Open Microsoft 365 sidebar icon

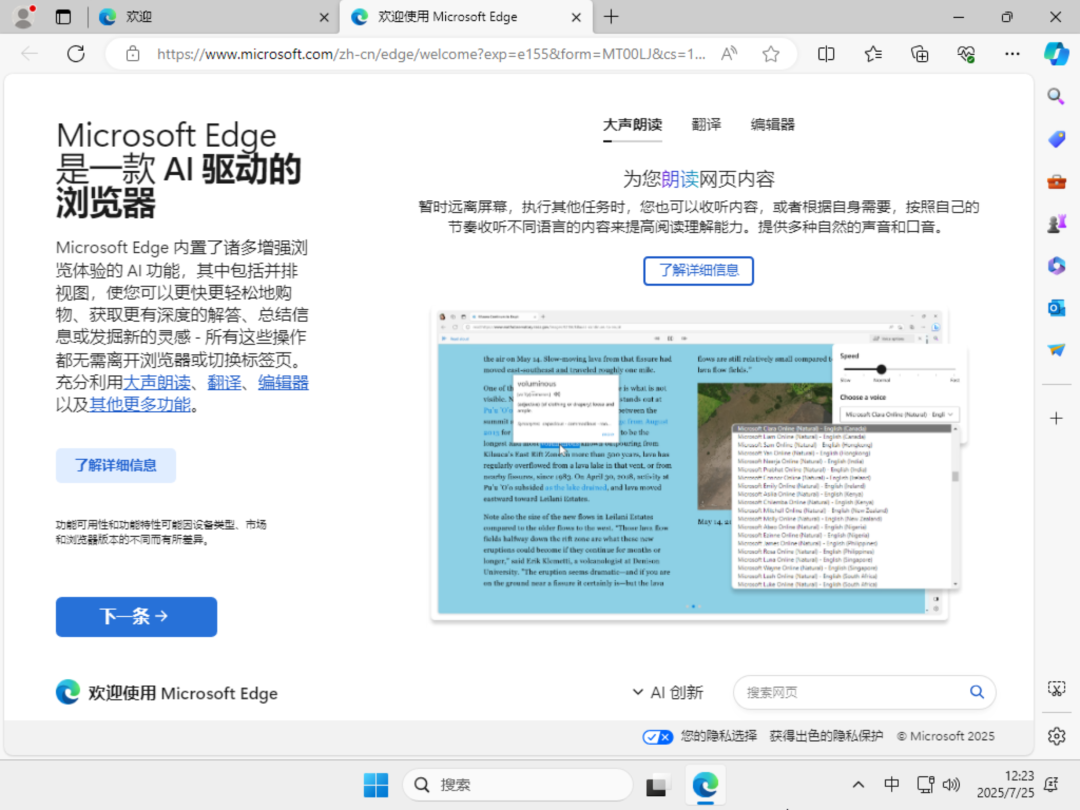click(1056, 265)
